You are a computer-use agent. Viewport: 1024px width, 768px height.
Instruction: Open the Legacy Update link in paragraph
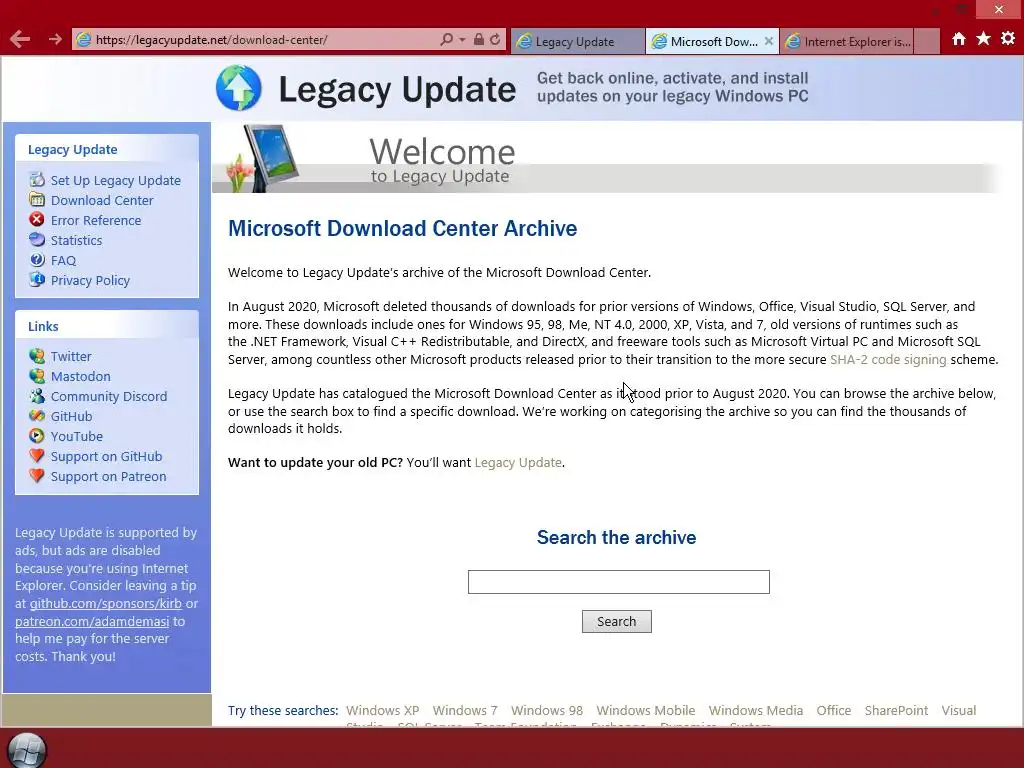tap(518, 462)
